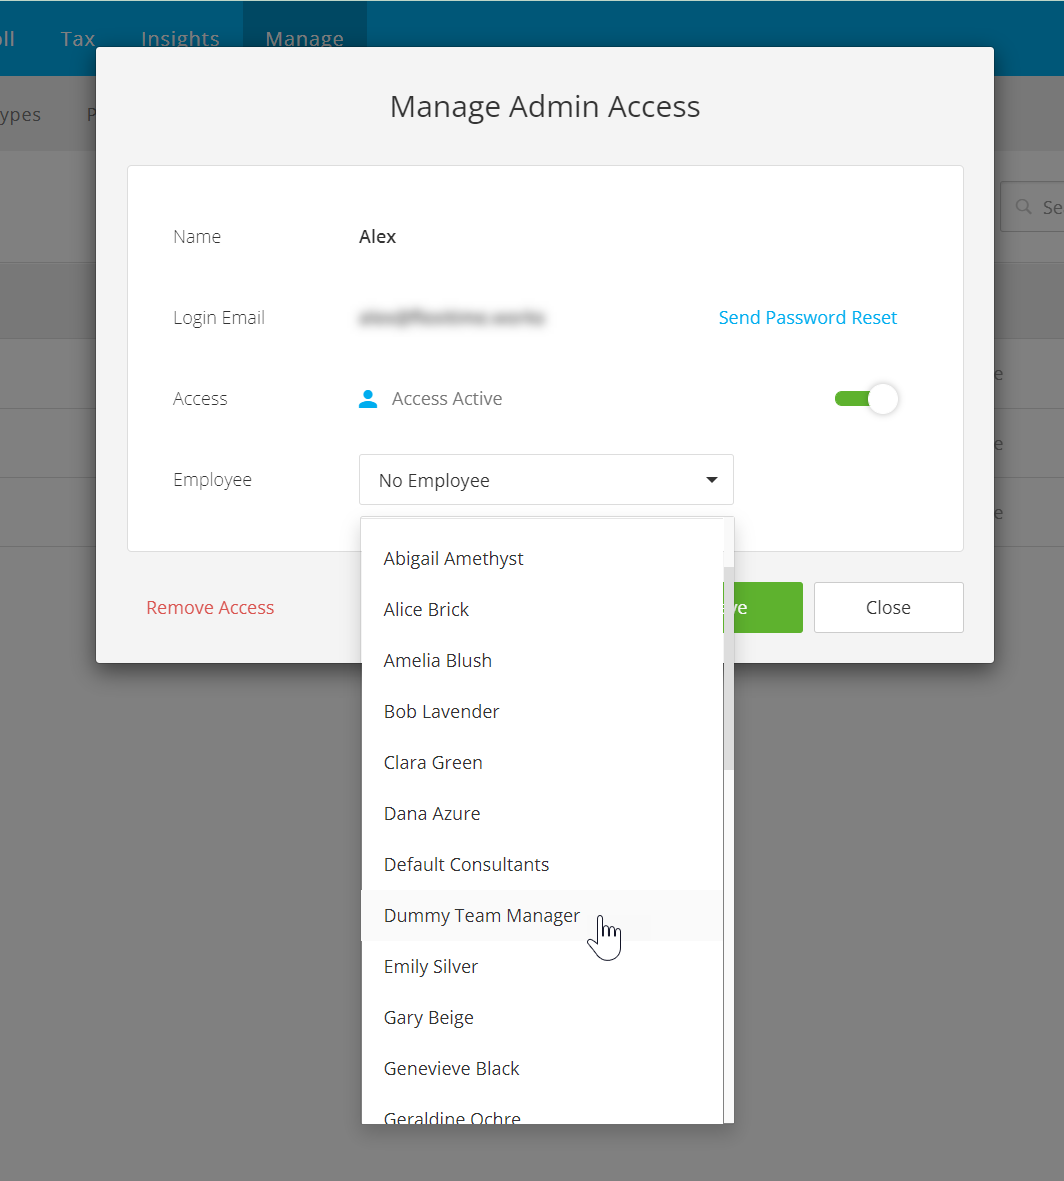
Task: Open the Employee dropdown arrow
Action: [x=711, y=480]
